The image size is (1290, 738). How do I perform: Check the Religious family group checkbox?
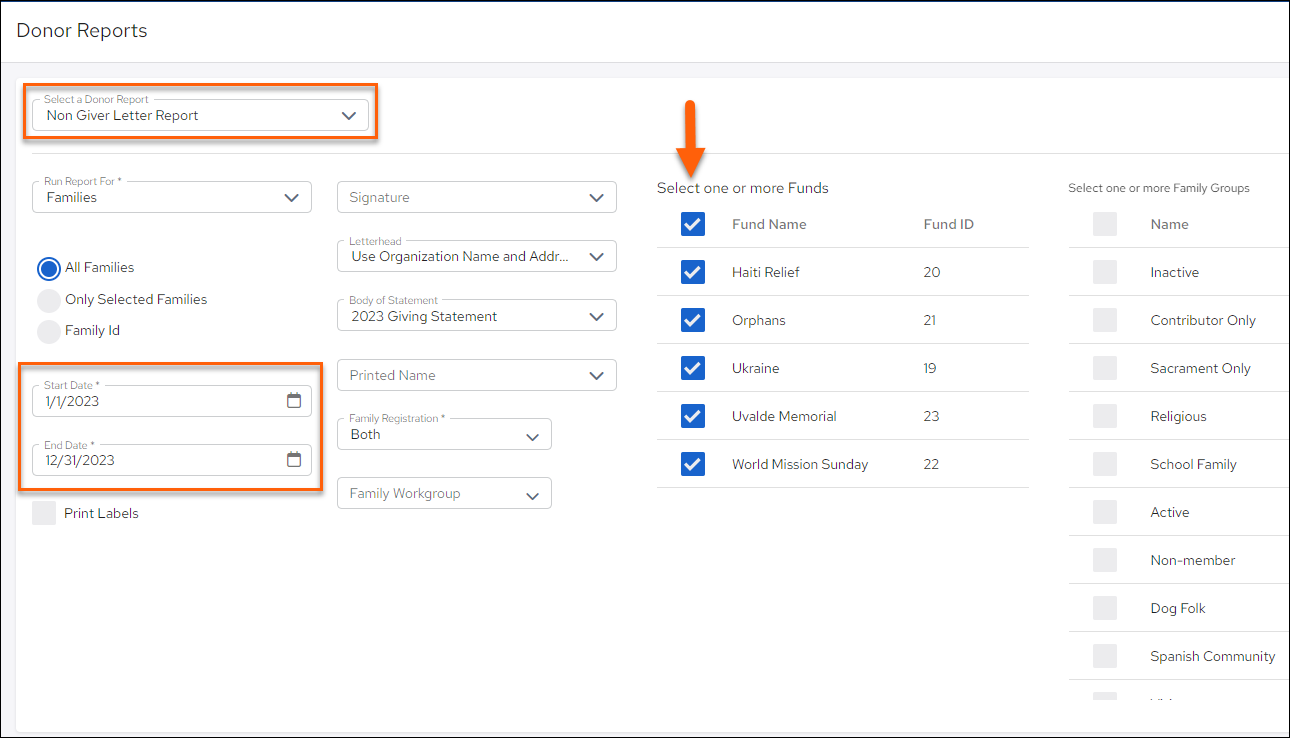[1105, 416]
